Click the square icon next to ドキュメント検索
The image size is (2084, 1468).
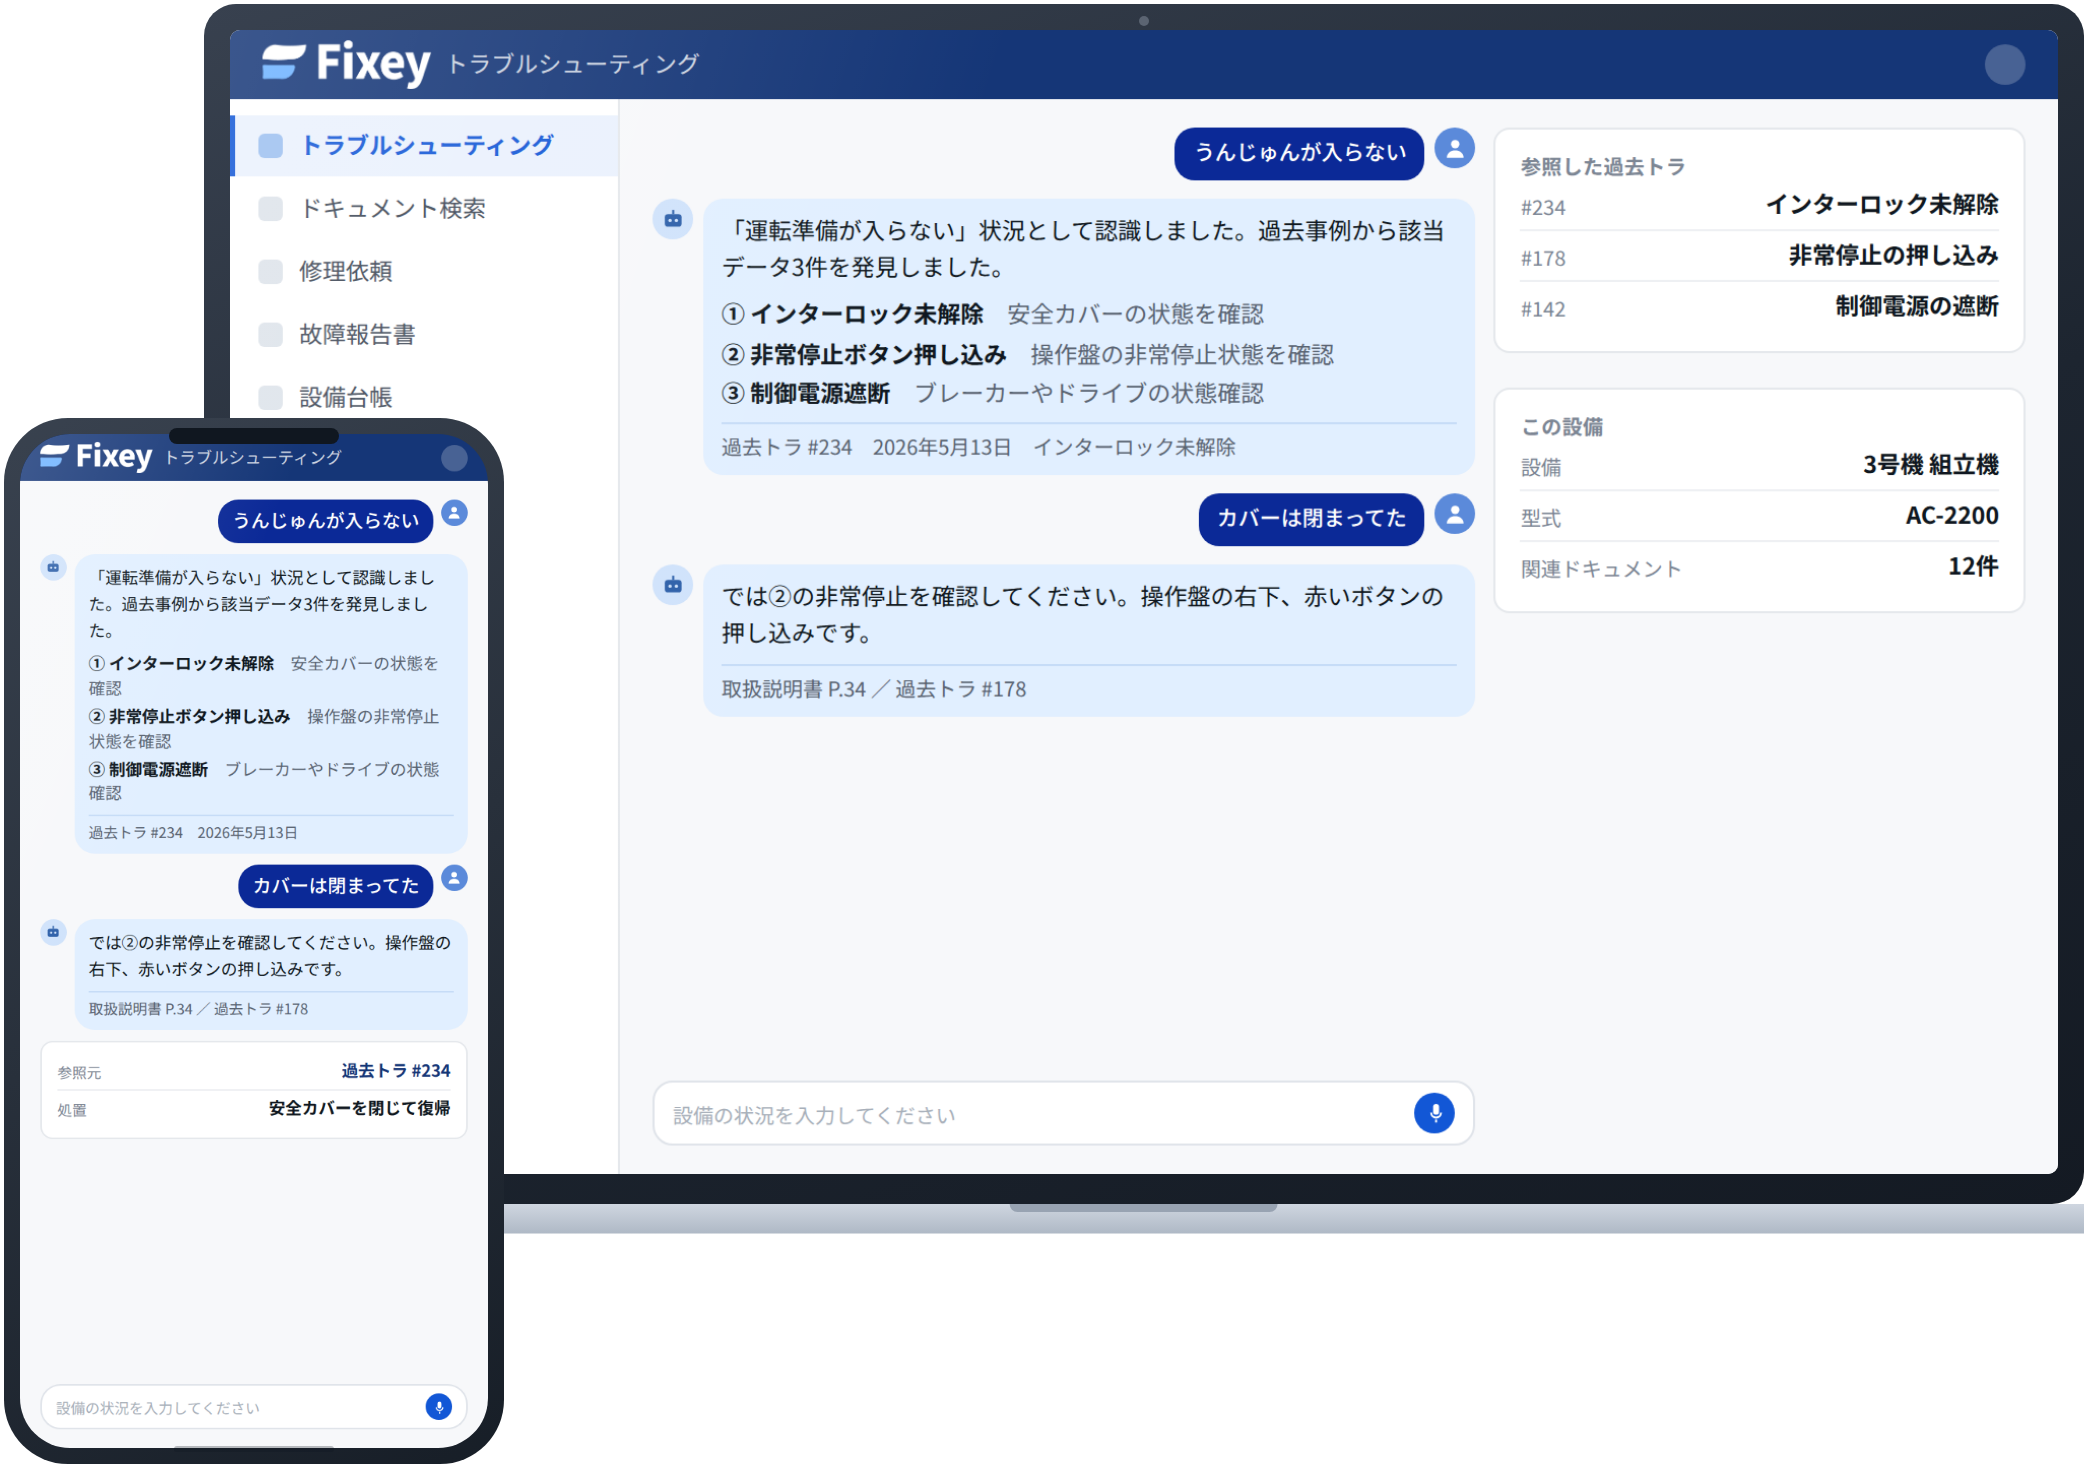click(x=270, y=208)
